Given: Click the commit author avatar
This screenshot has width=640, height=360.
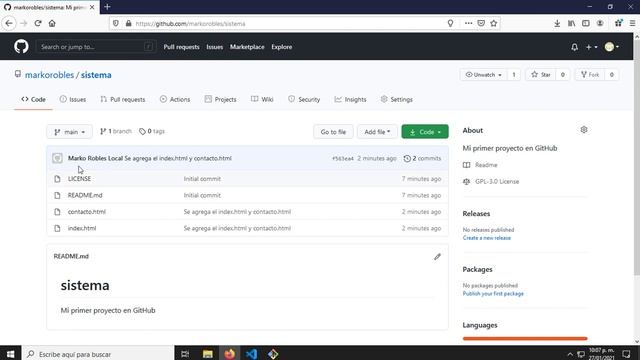Looking at the screenshot, I should click(57, 158).
